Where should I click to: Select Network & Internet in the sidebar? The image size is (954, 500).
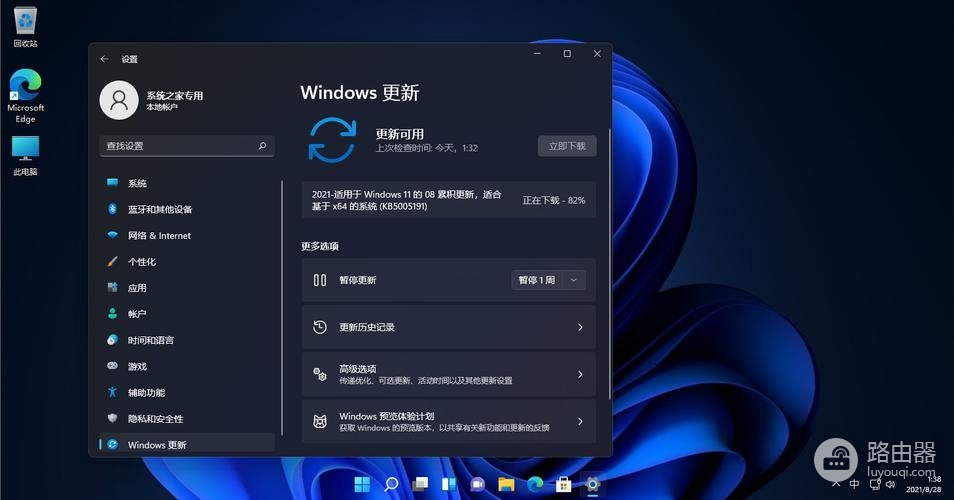point(159,236)
